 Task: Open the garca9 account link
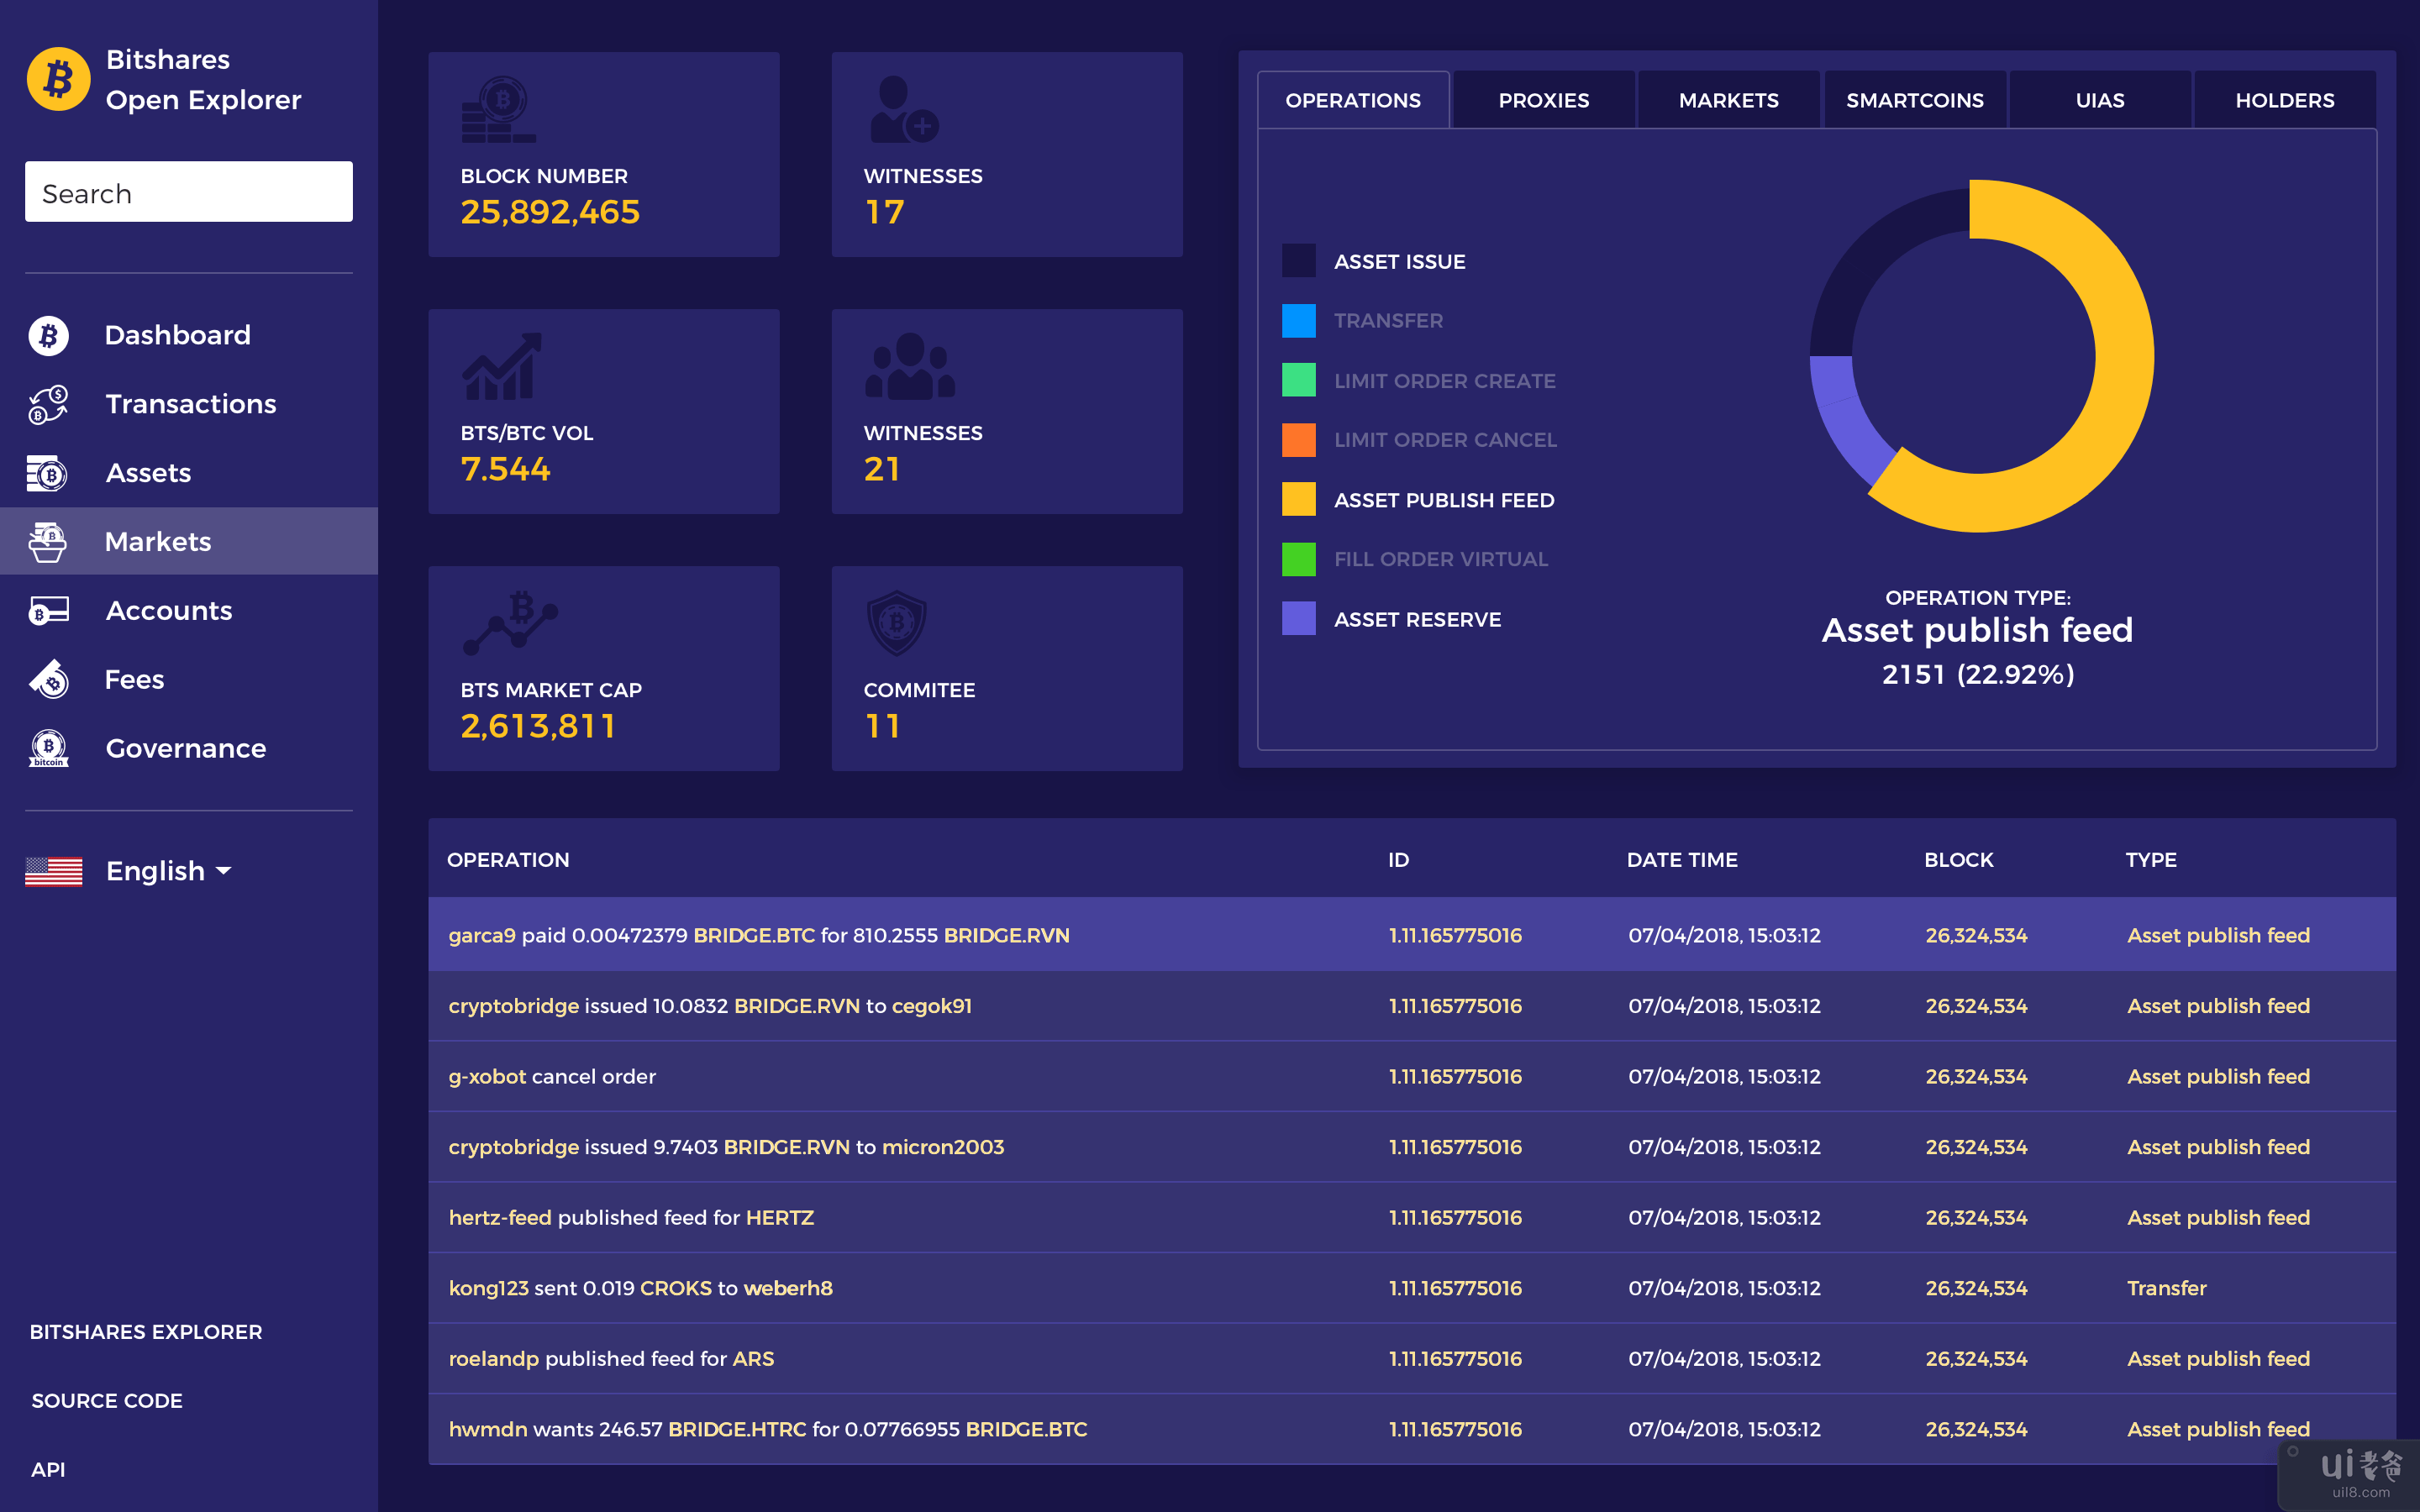point(482,935)
